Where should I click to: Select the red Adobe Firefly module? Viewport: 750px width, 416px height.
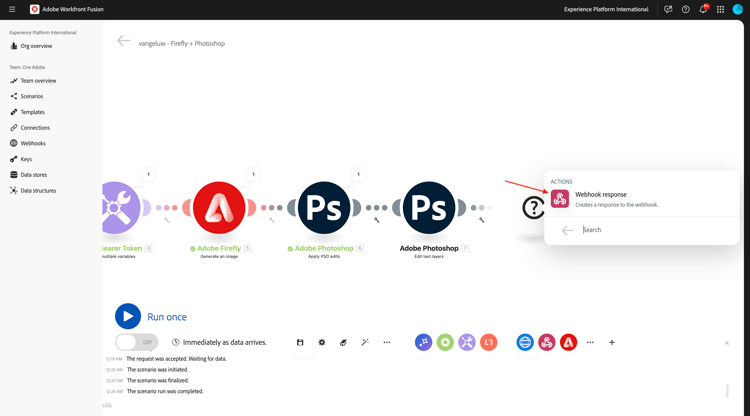(219, 208)
